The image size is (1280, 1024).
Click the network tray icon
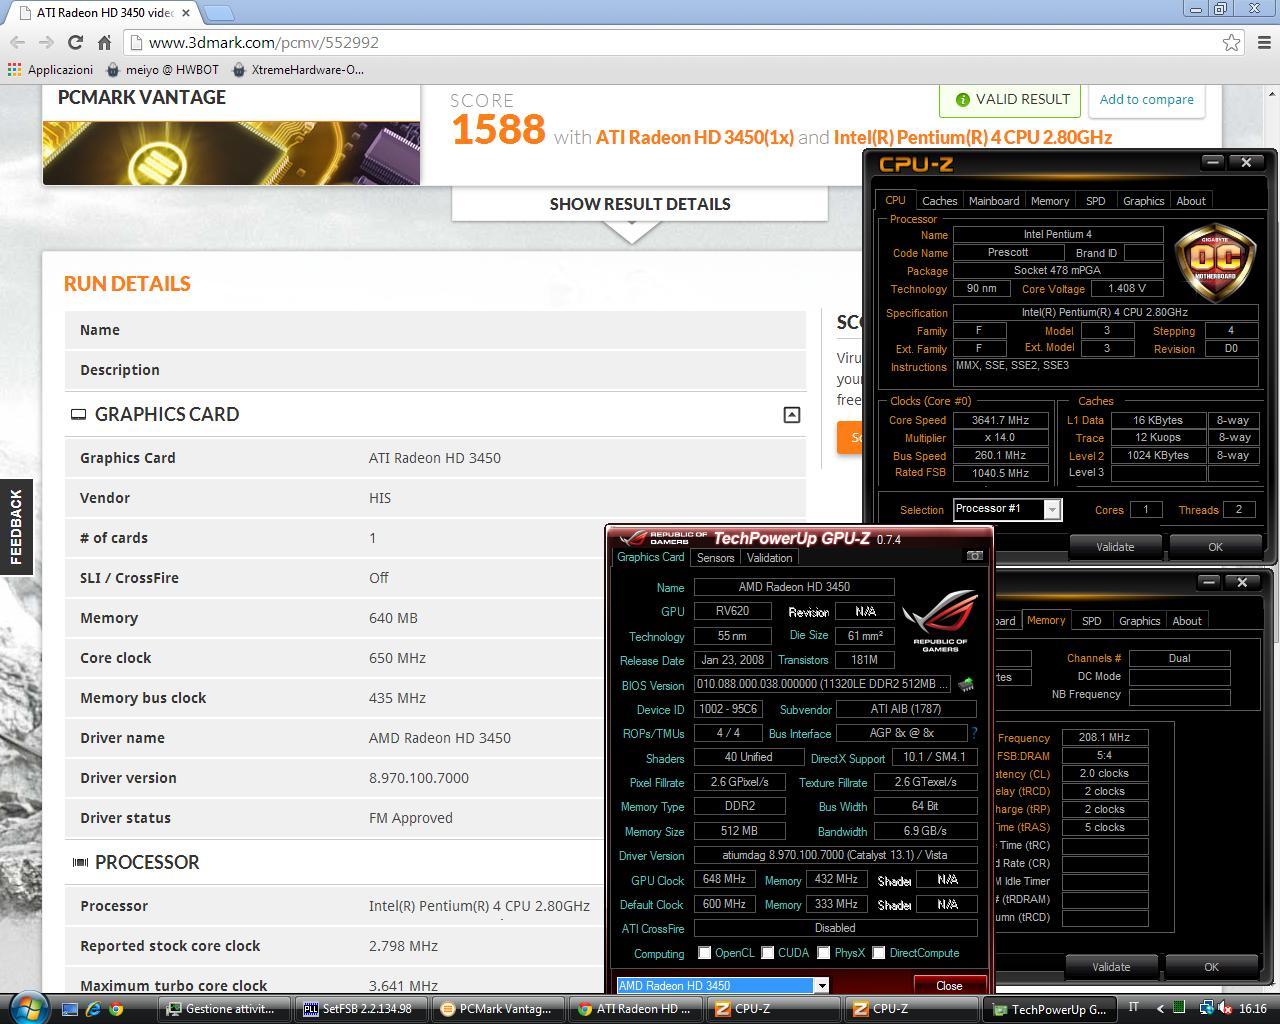coord(1207,1009)
